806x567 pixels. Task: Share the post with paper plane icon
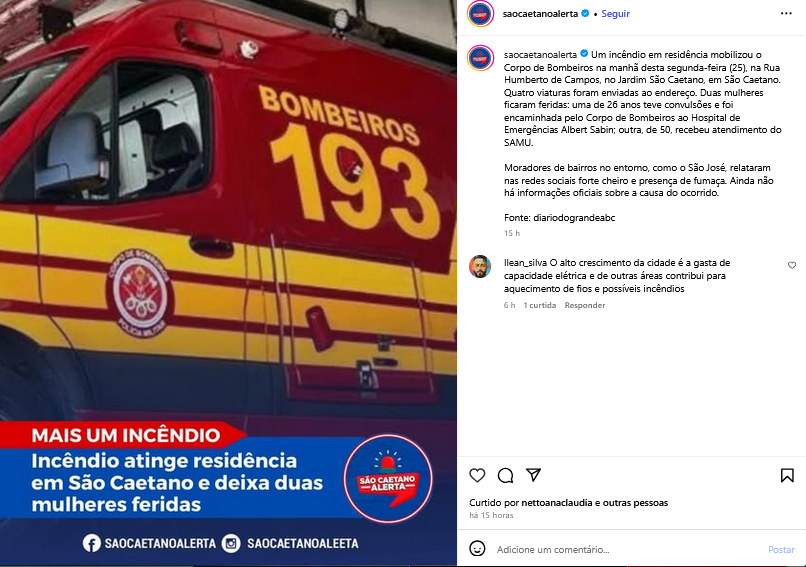(x=534, y=474)
